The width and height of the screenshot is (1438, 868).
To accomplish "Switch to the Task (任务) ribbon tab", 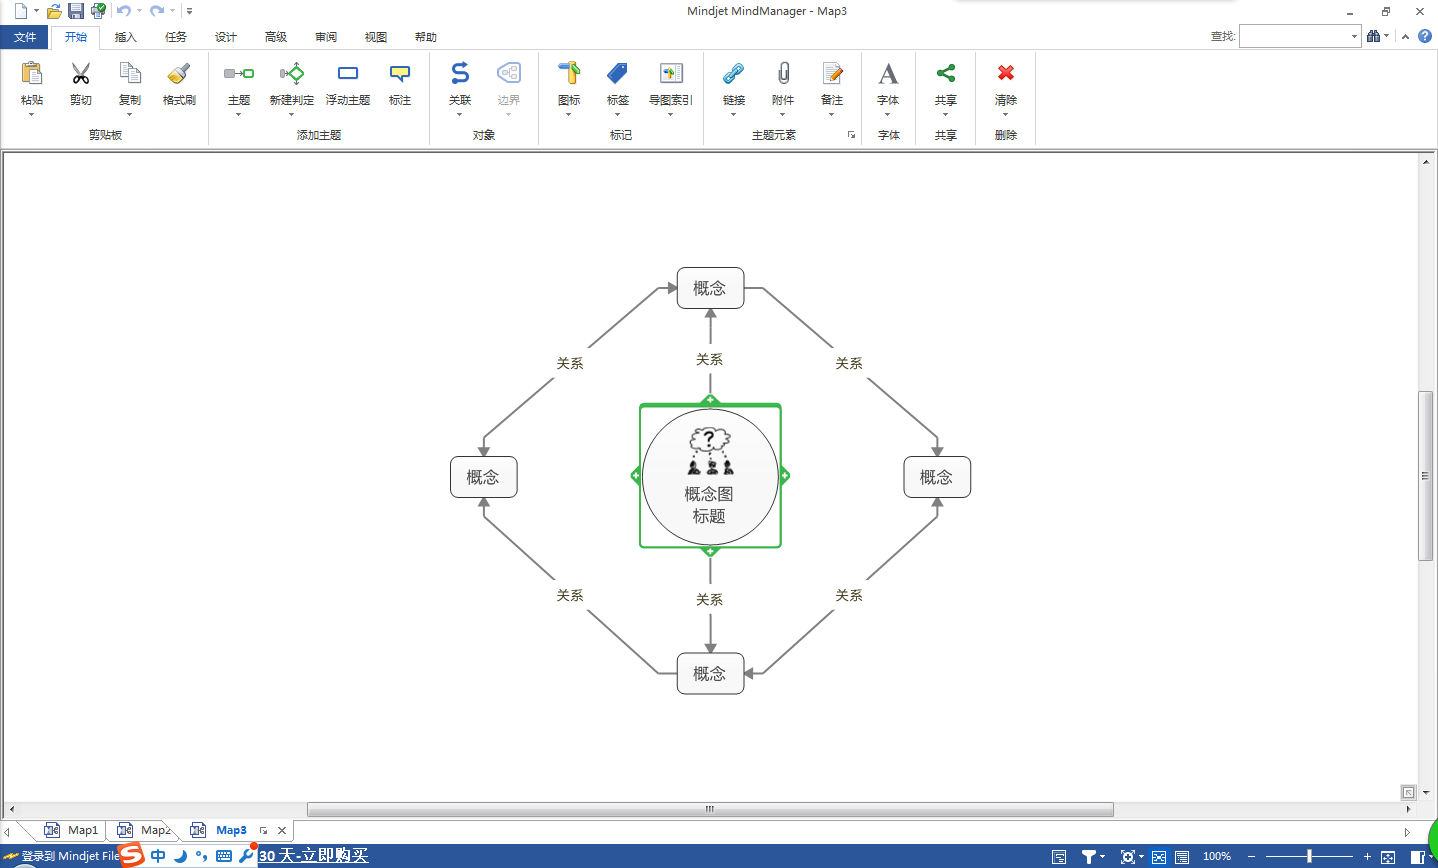I will click(176, 37).
